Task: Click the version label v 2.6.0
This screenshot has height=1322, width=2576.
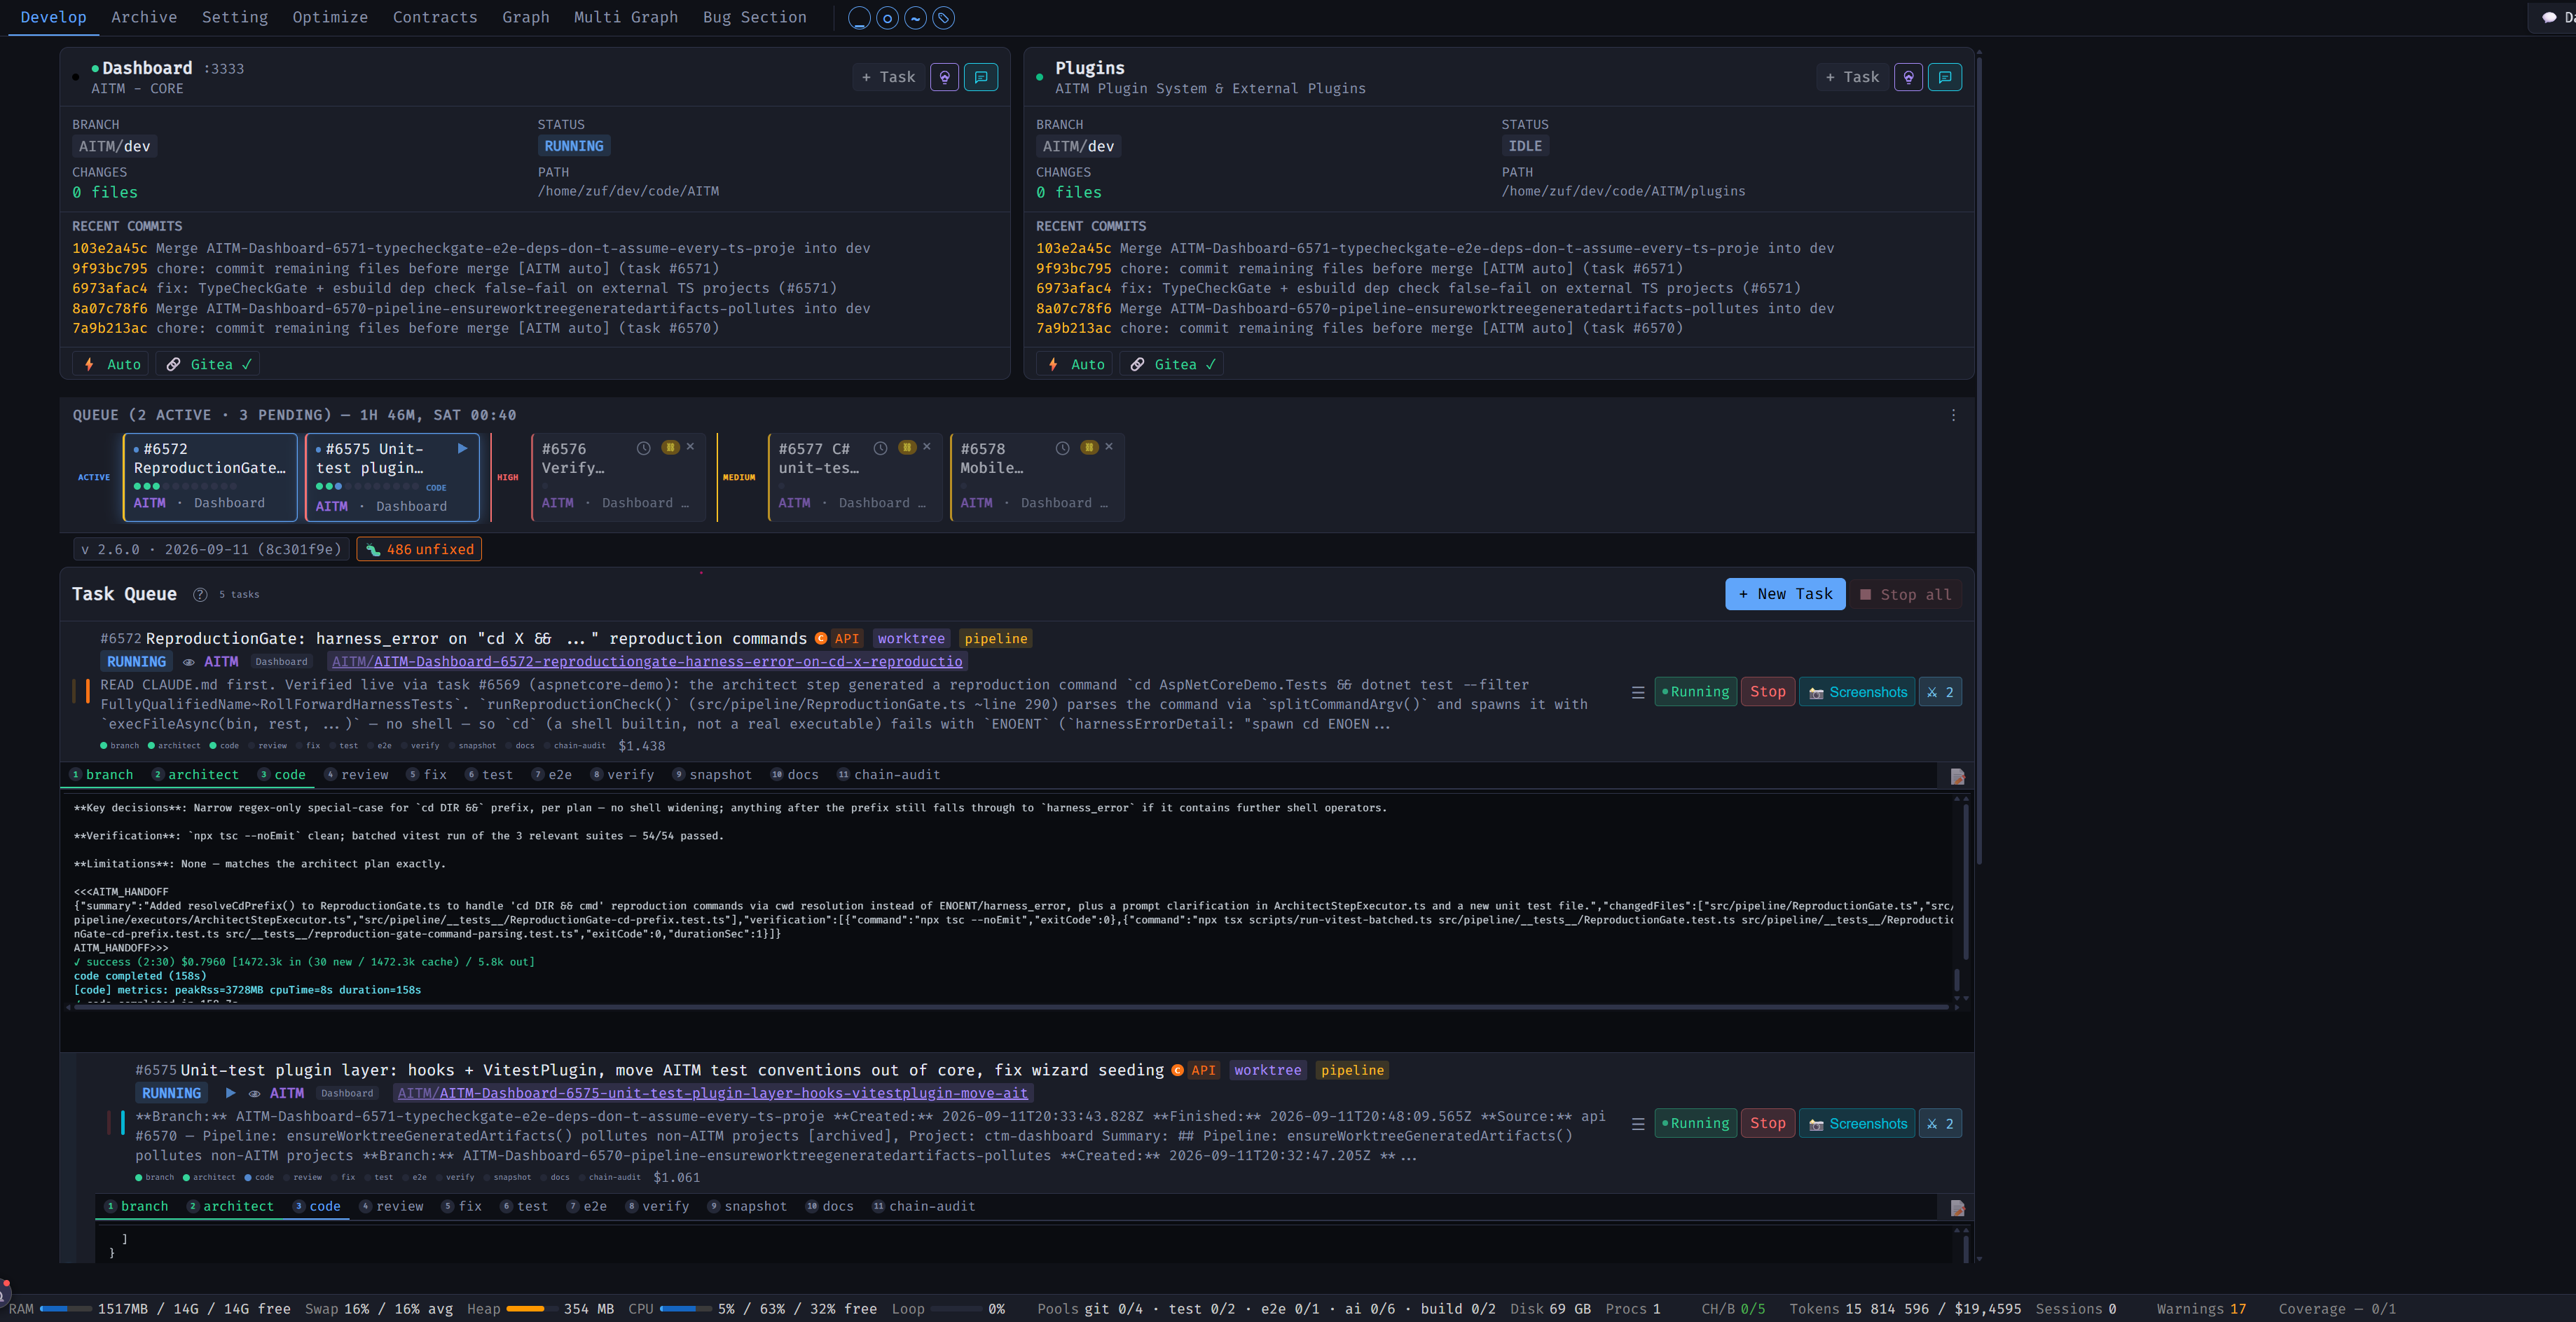Action: [x=211, y=550]
